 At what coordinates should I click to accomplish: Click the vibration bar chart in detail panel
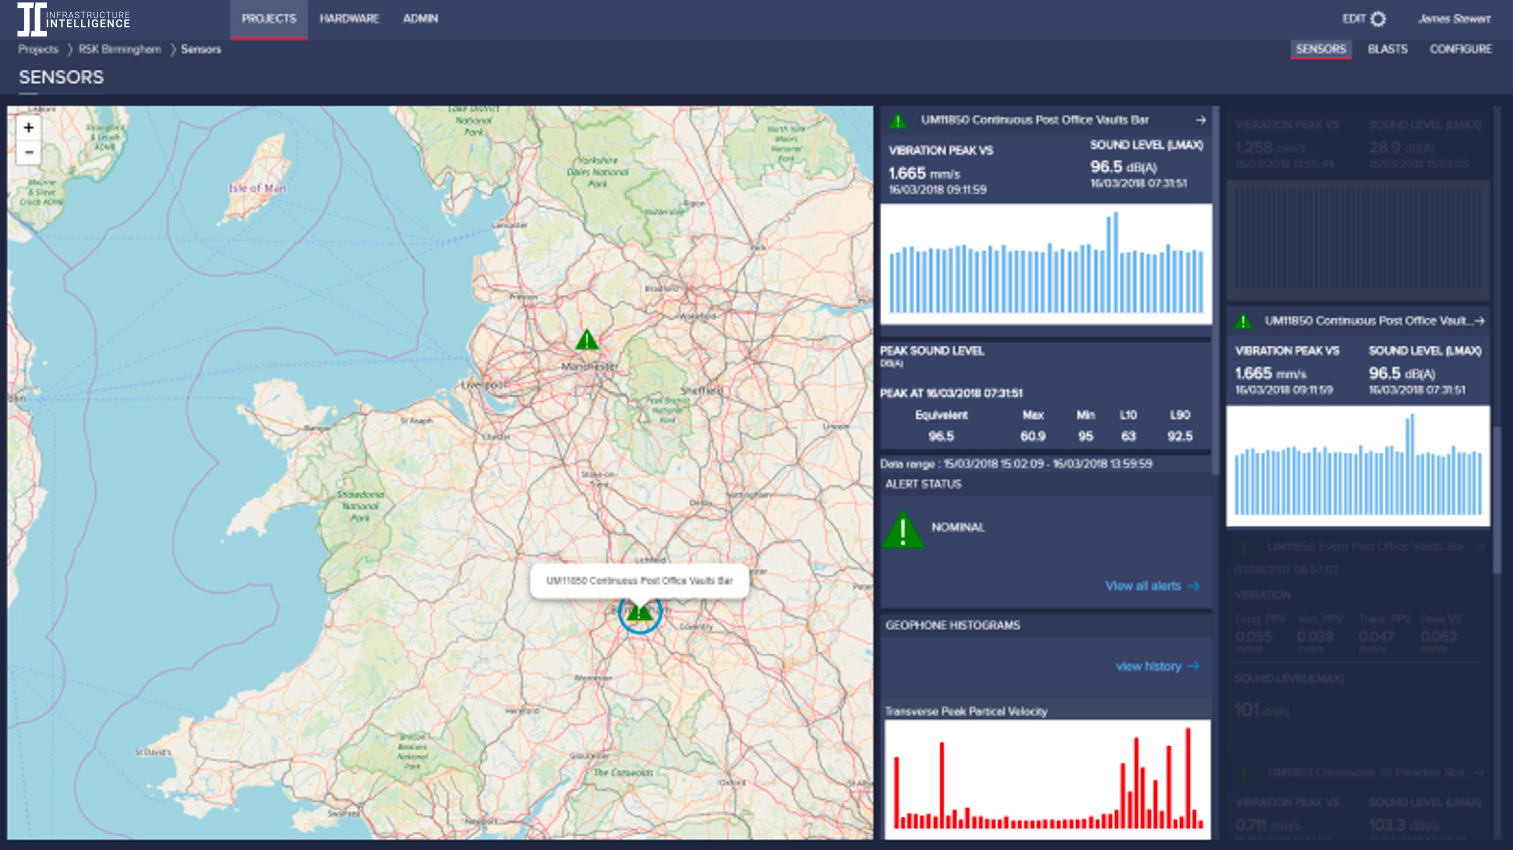coord(1046,264)
